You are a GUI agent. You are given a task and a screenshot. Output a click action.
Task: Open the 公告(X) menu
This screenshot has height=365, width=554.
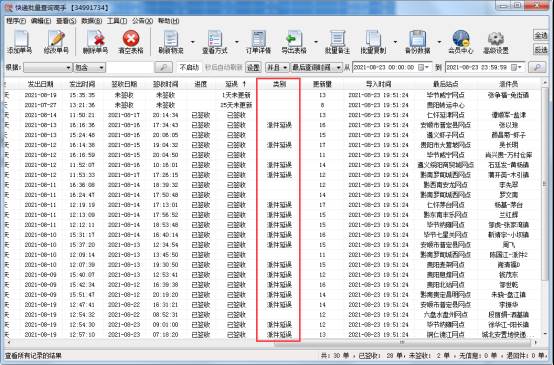[x=142, y=21]
